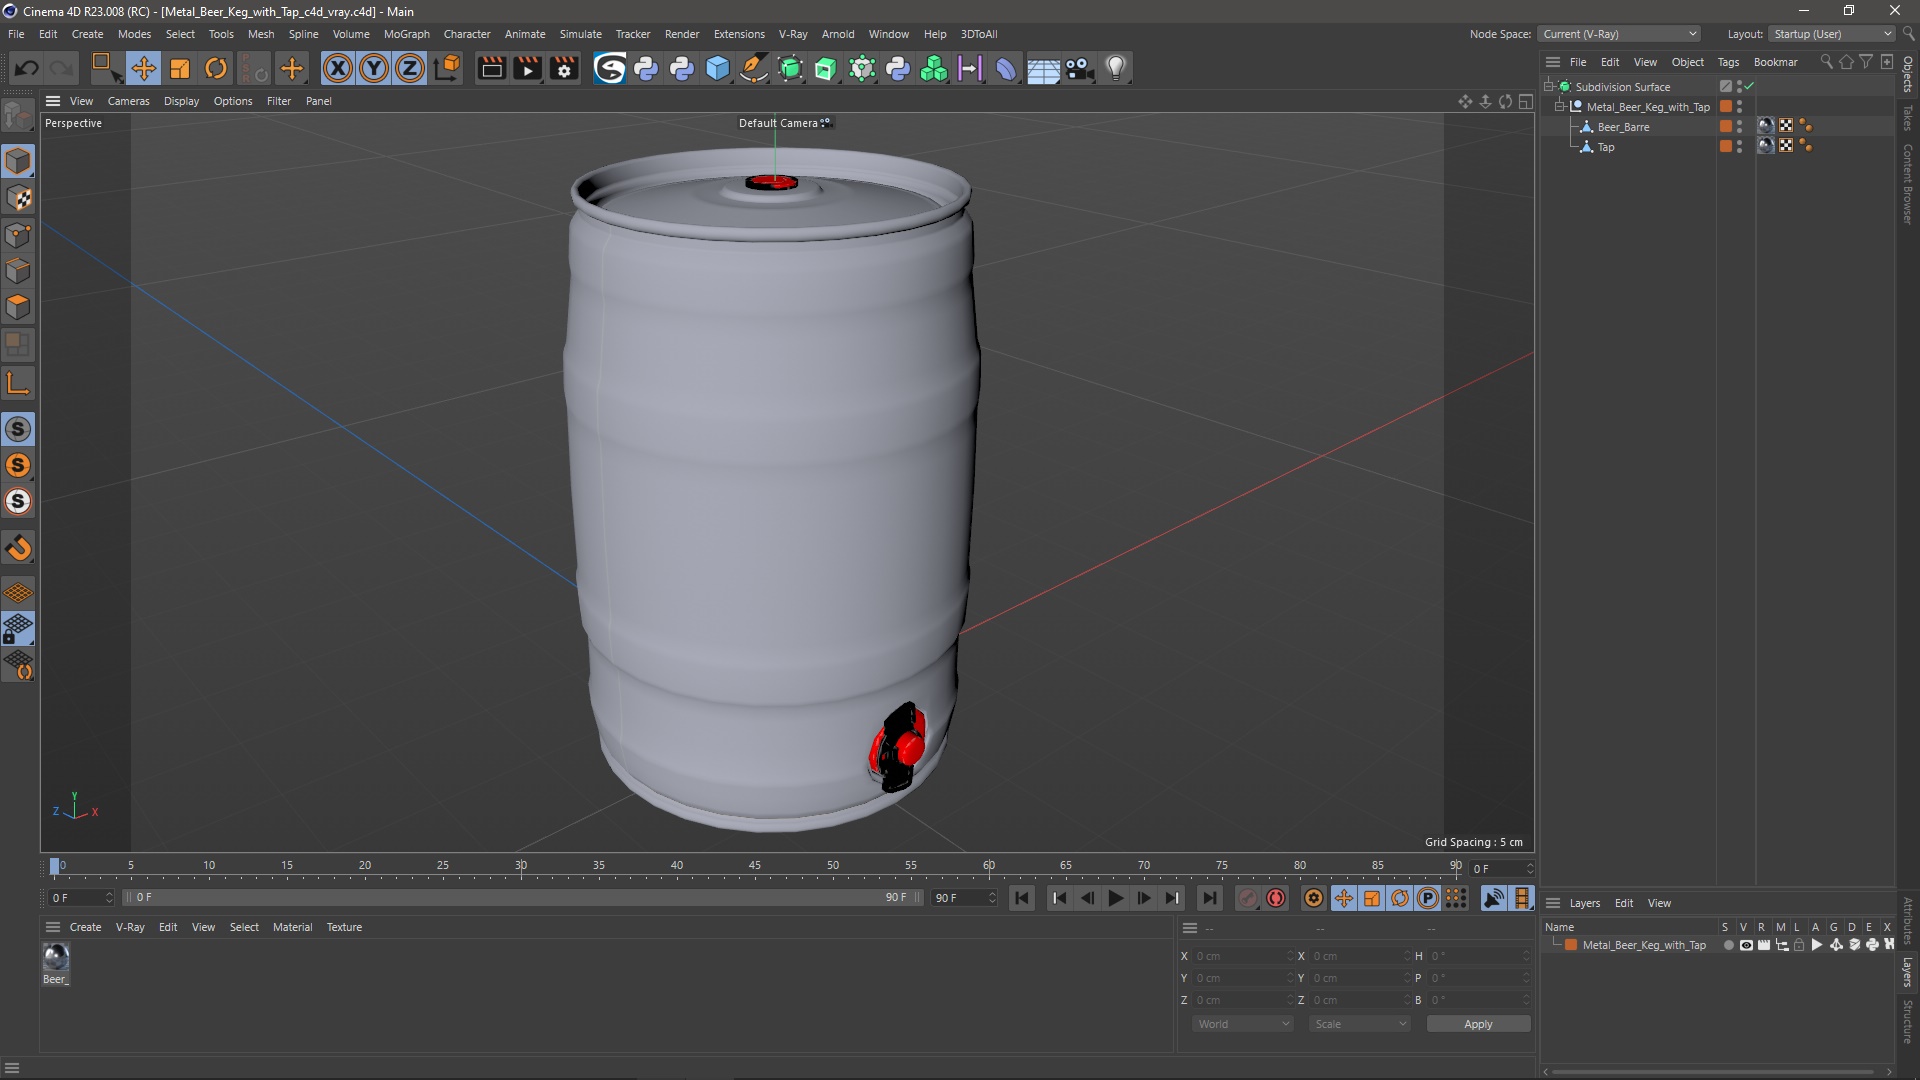This screenshot has width=1920, height=1080.
Task: Click Tap orange layer swatch
Action: pyautogui.click(x=1725, y=146)
